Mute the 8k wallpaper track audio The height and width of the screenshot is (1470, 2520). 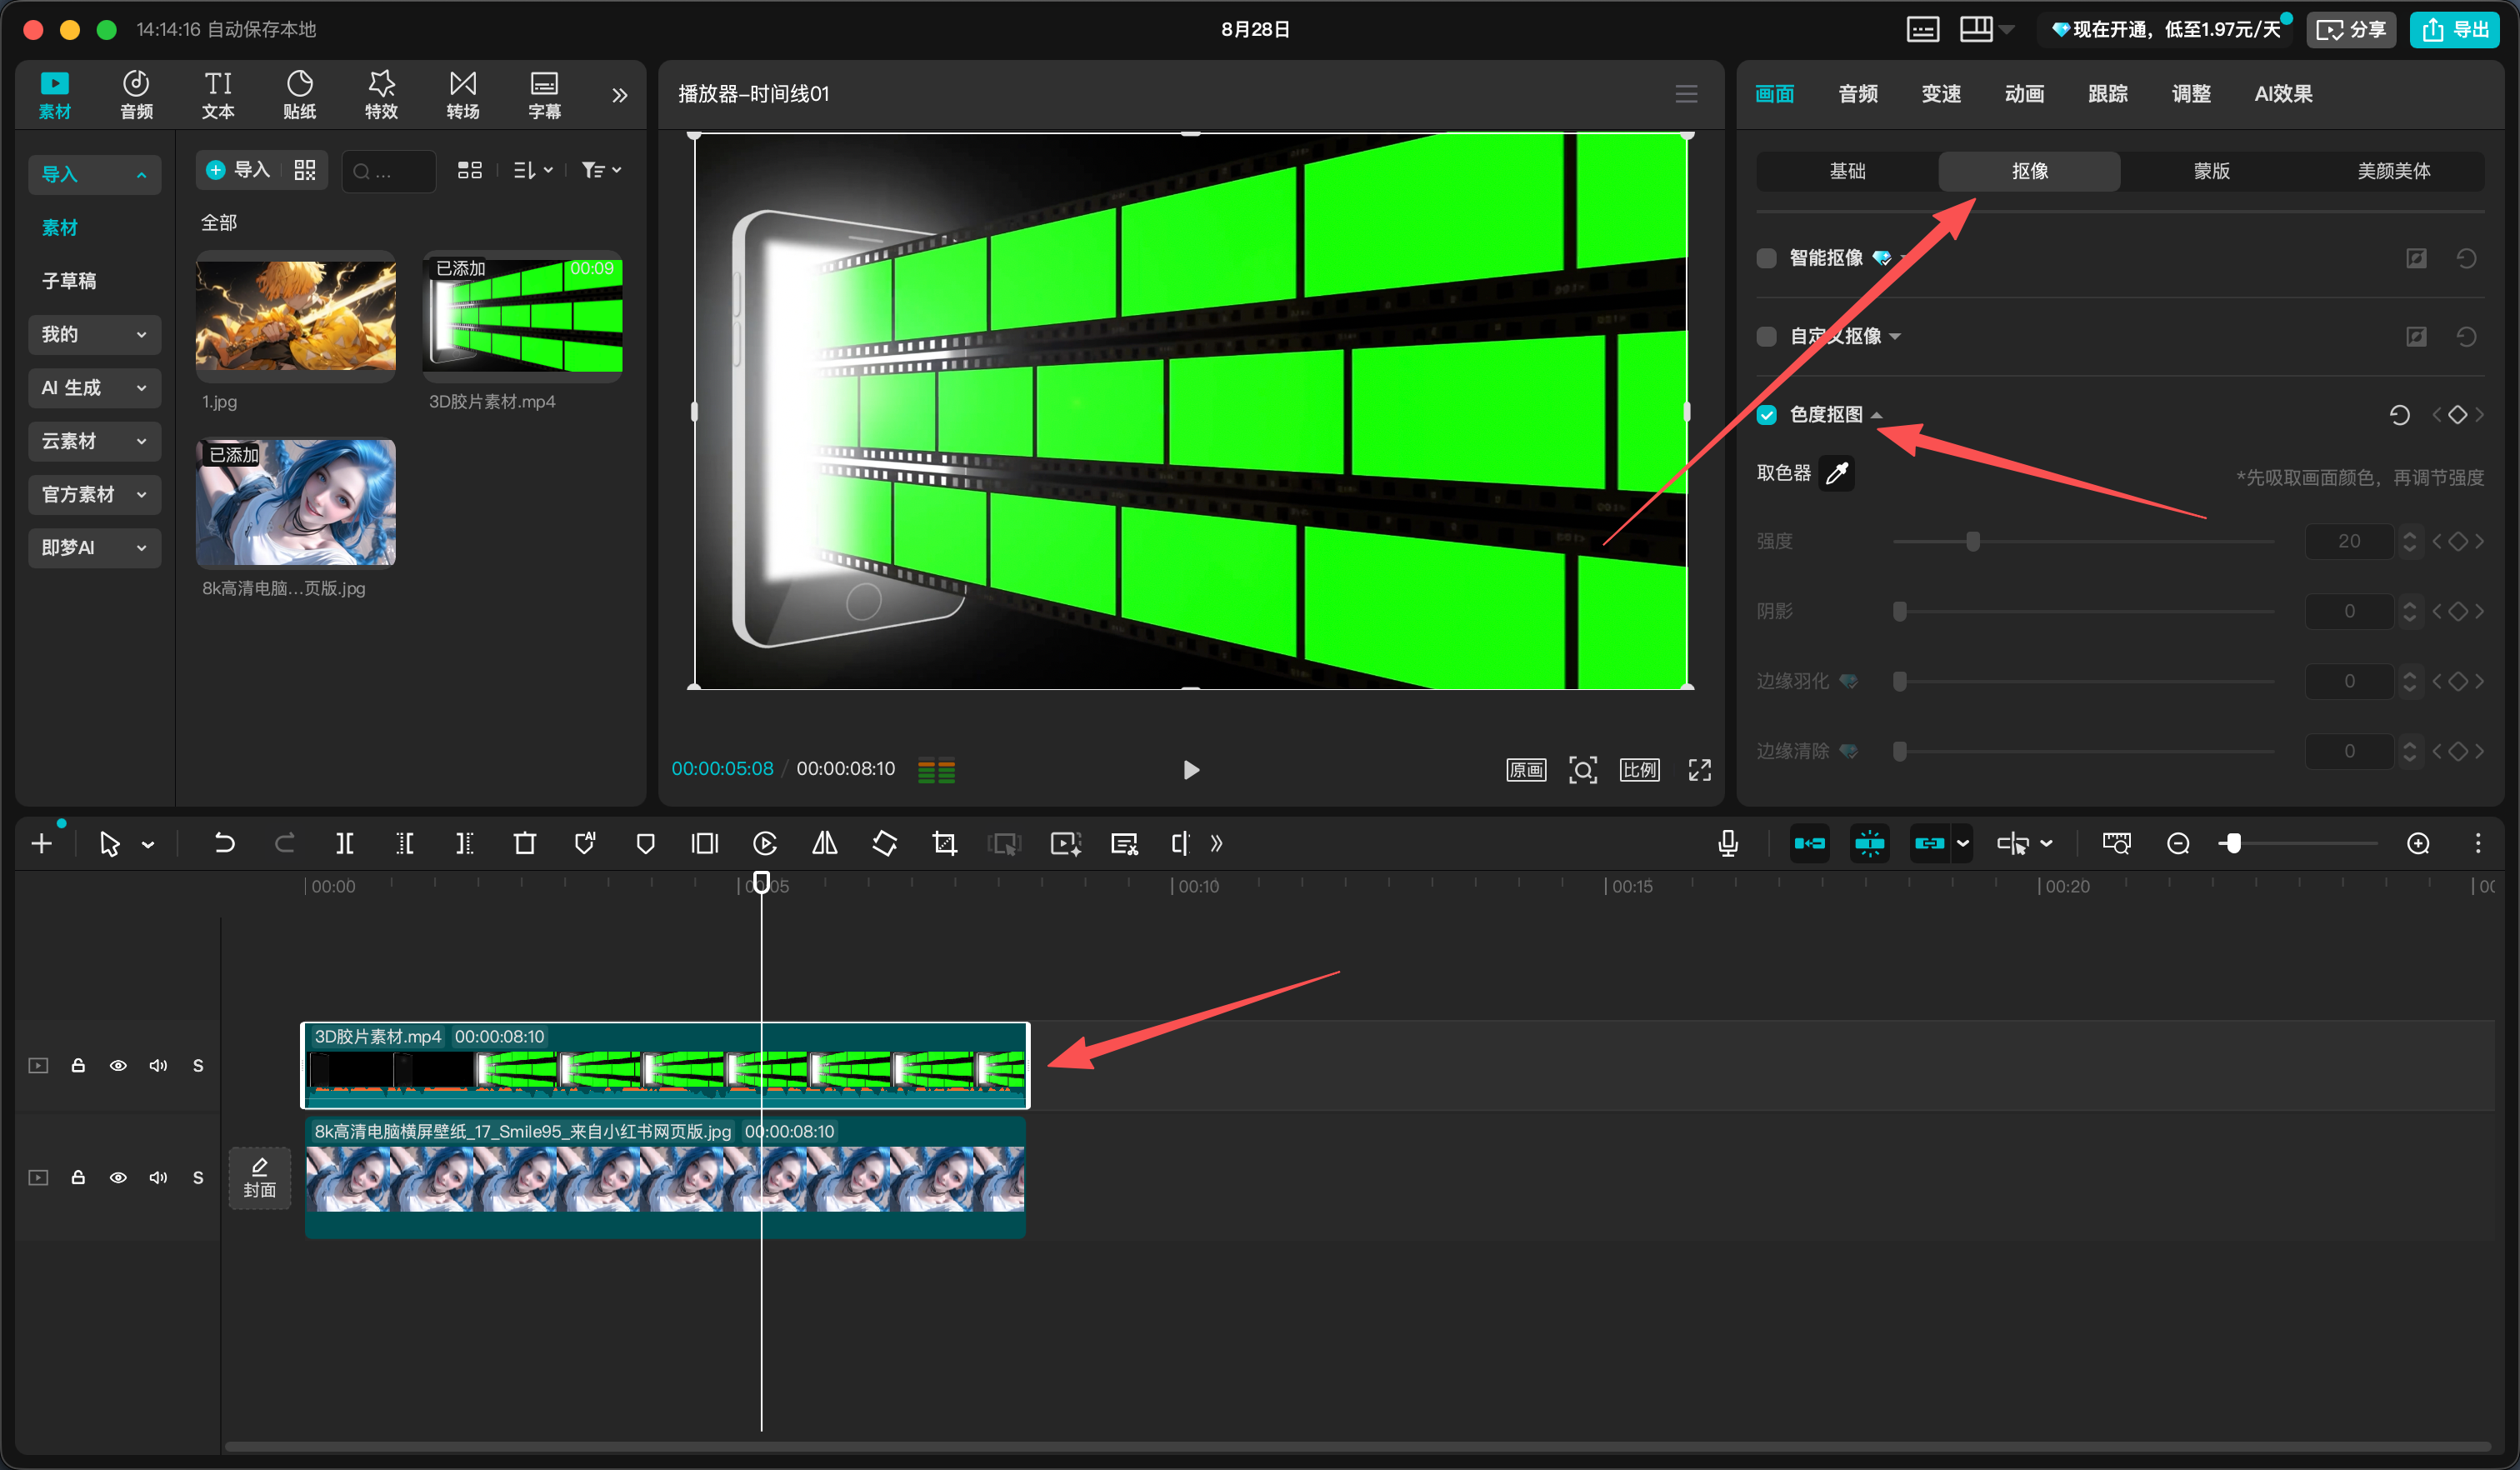(158, 1177)
